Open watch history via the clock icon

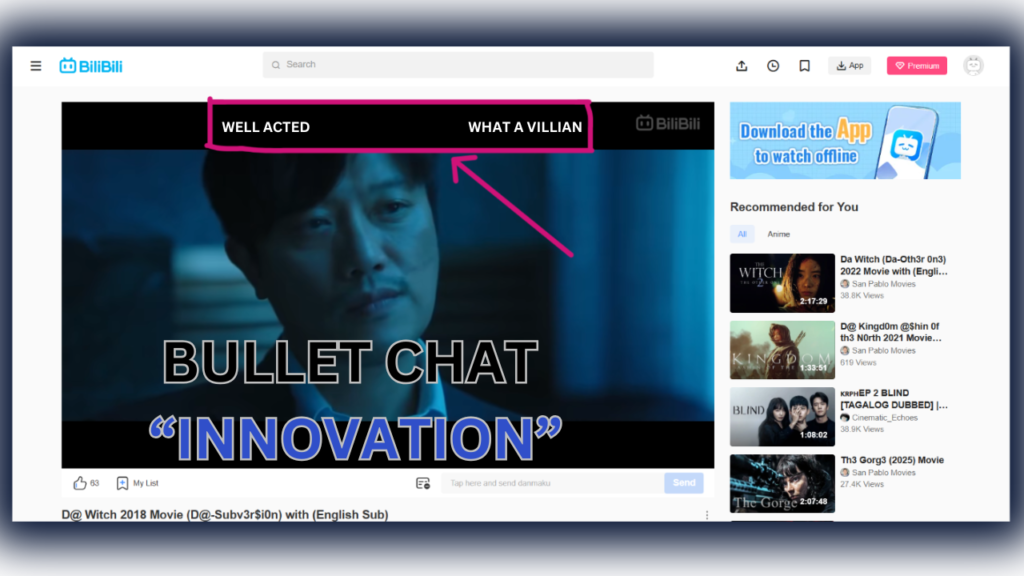pos(772,65)
